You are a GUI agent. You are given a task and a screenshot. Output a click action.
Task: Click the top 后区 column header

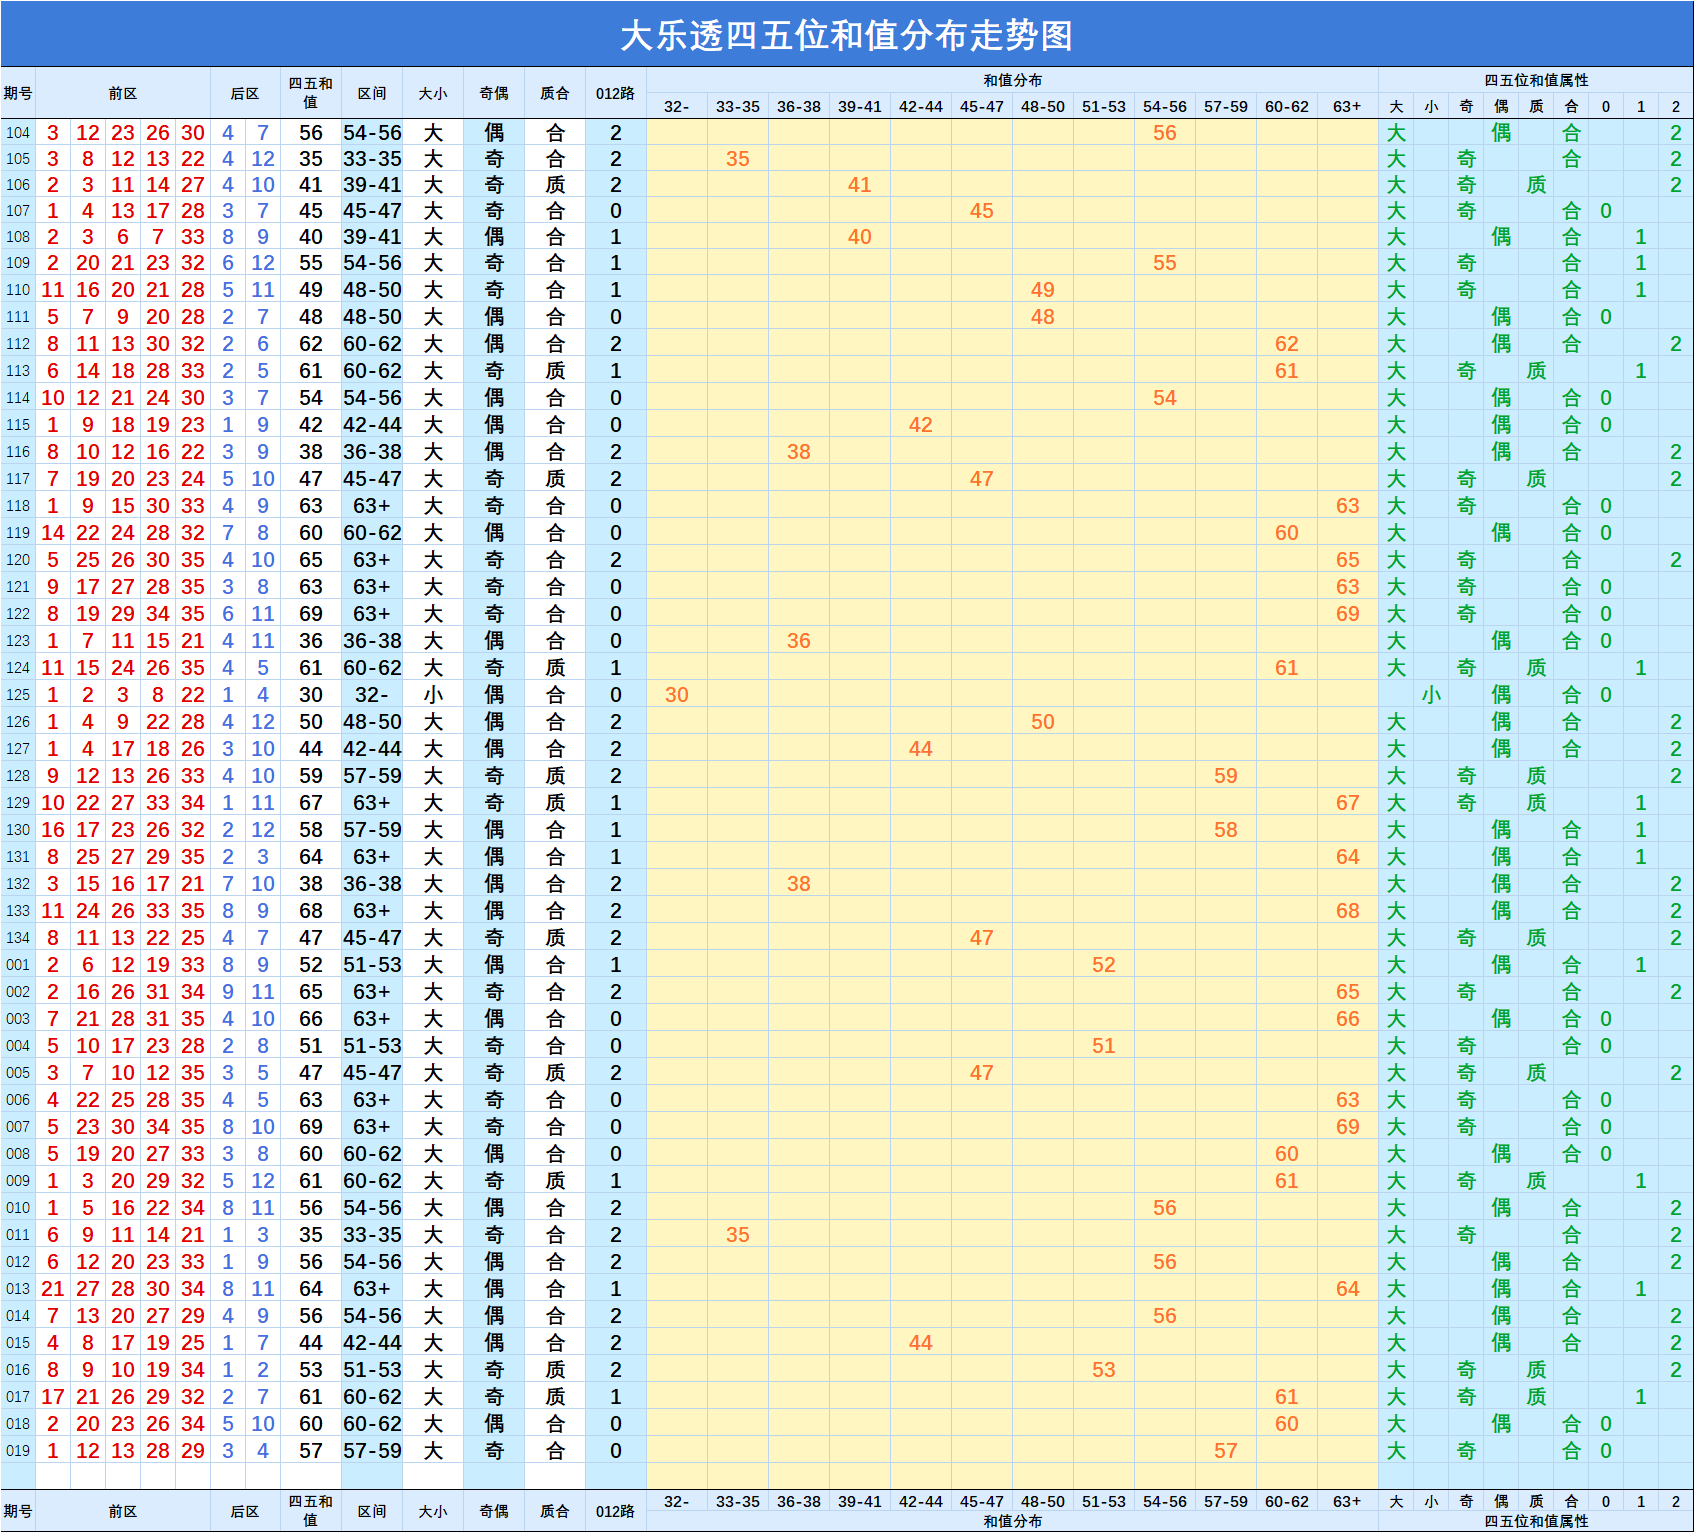point(245,93)
